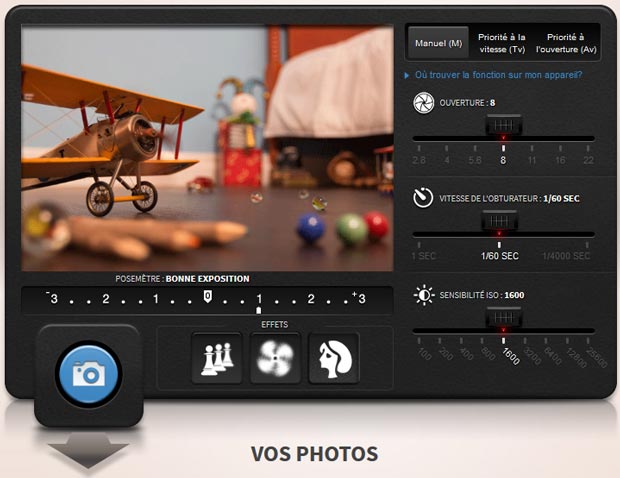Click 'VITESSE DE L'OBTURATEUR : 1/60 SEC' label
Image resolution: width=620 pixels, height=478 pixels.
coord(509,198)
